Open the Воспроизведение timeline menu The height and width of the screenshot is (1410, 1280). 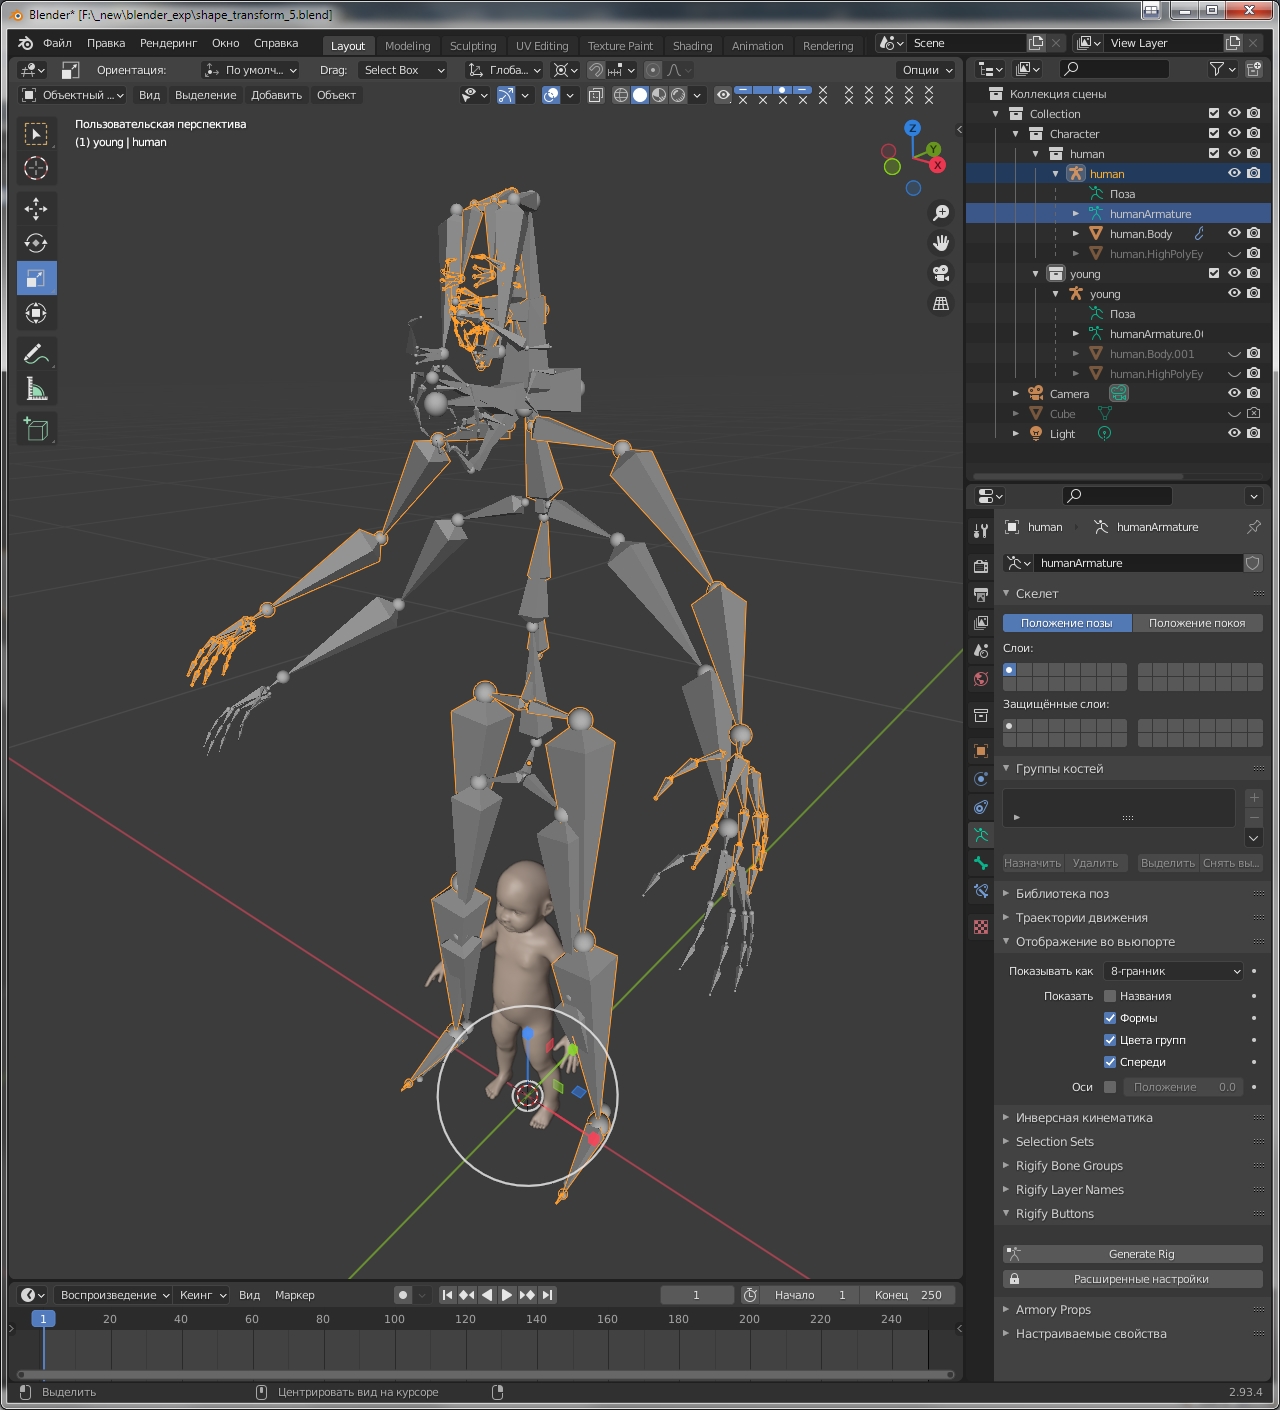pyautogui.click(x=113, y=1295)
